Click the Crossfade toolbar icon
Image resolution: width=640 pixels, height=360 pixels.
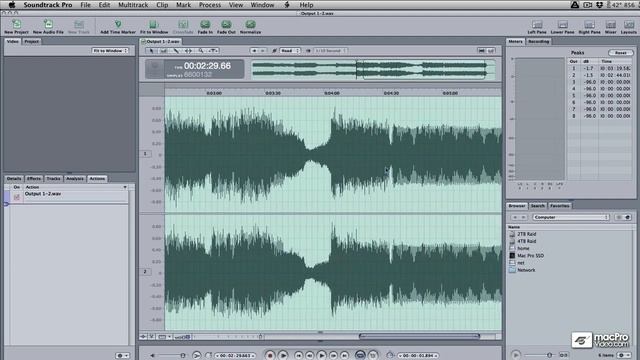(x=183, y=24)
